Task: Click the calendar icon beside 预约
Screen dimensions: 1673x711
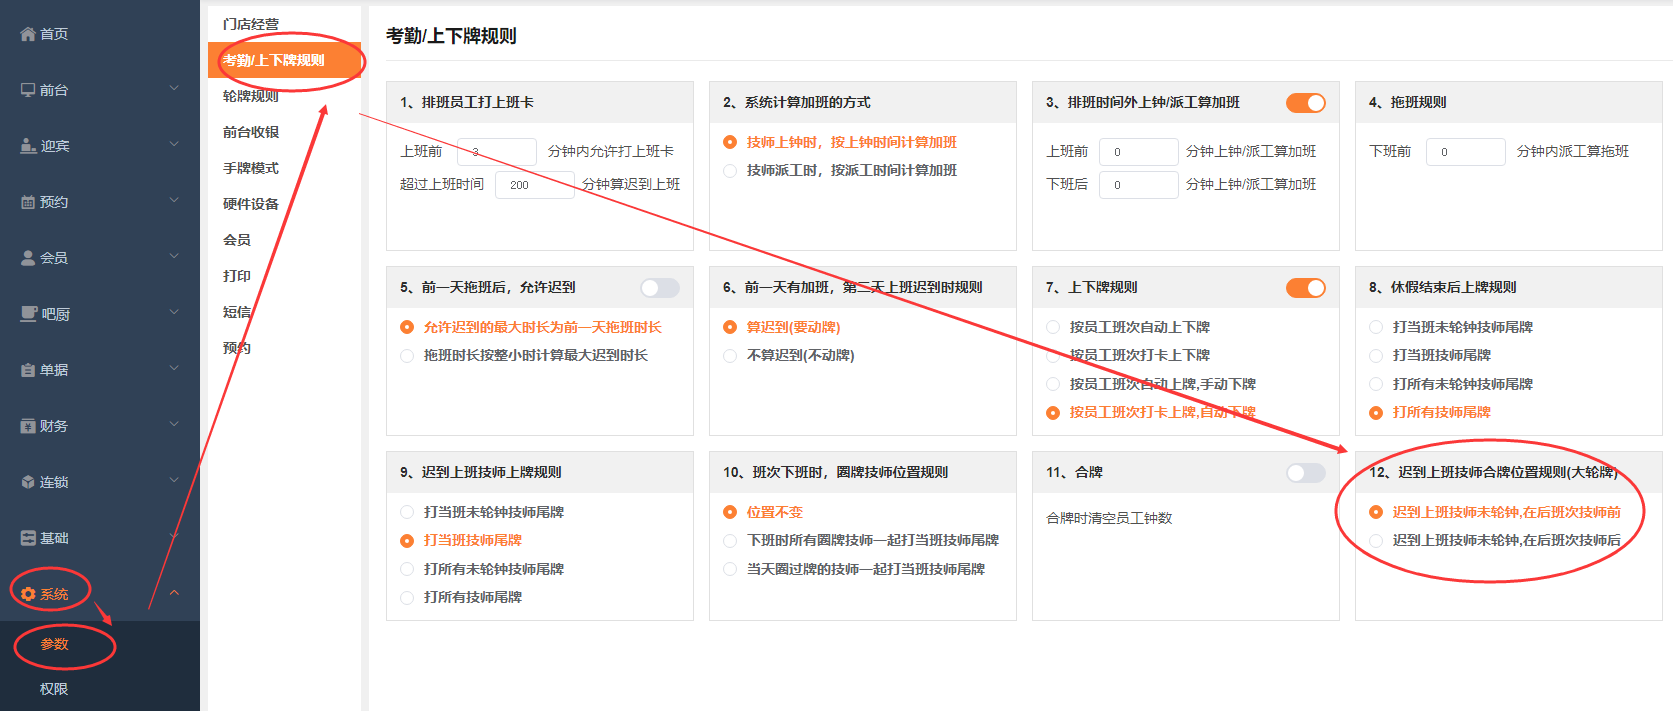Action: 28,202
